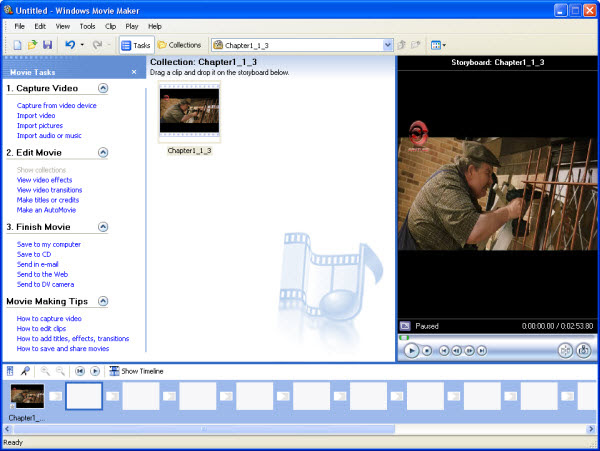Collapse the Capture Video section

(103, 88)
